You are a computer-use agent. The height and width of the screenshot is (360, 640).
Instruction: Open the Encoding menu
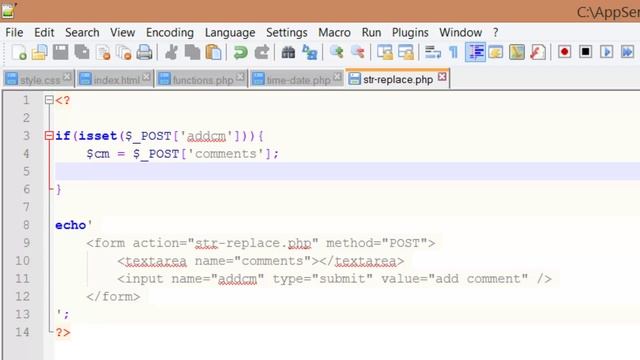tap(170, 32)
